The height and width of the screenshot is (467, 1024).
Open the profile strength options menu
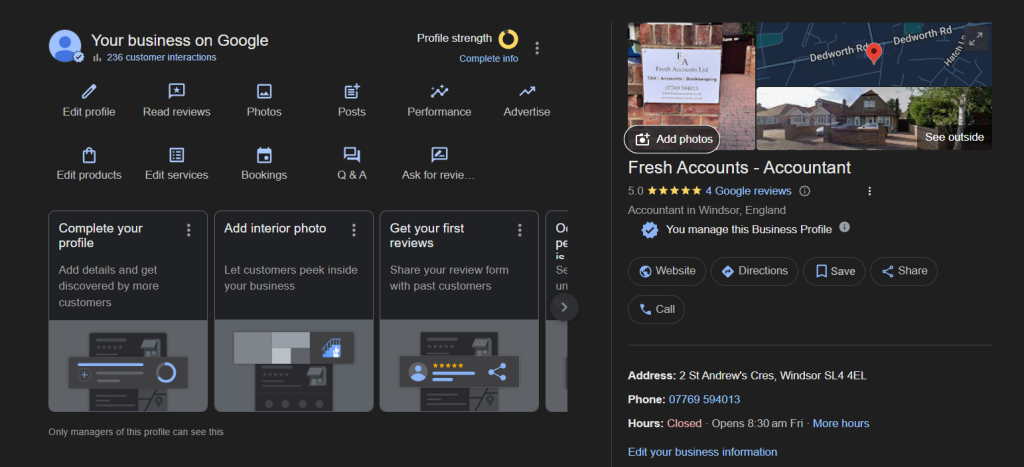tap(537, 48)
